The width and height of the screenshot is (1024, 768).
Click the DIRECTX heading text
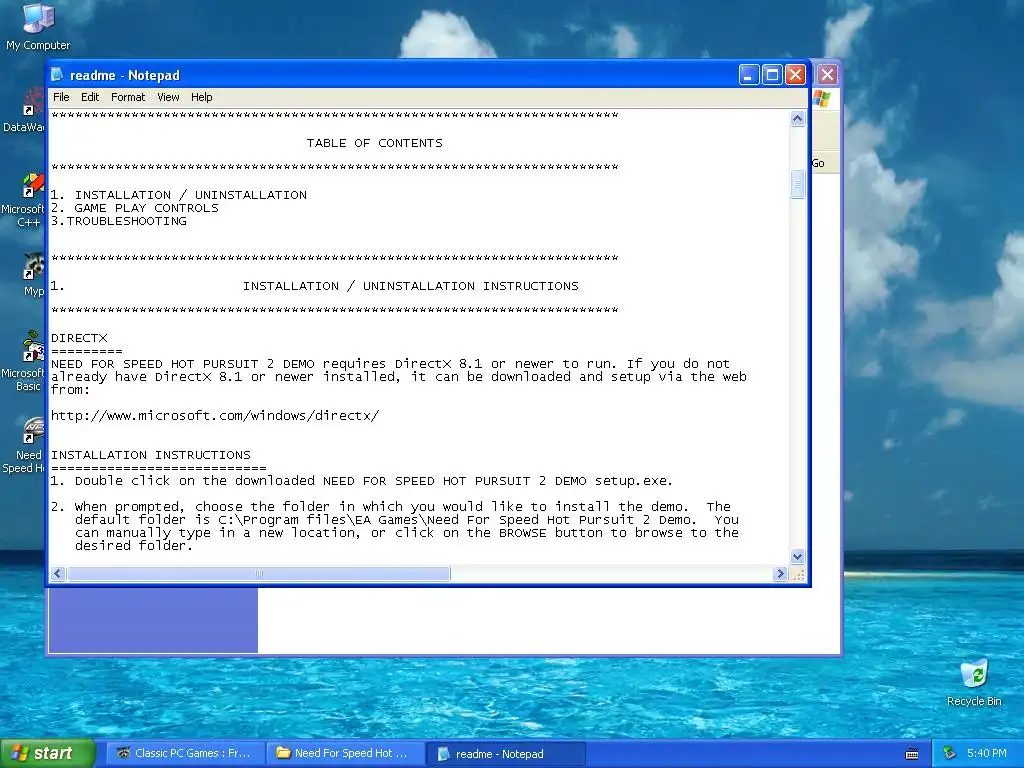[79, 338]
